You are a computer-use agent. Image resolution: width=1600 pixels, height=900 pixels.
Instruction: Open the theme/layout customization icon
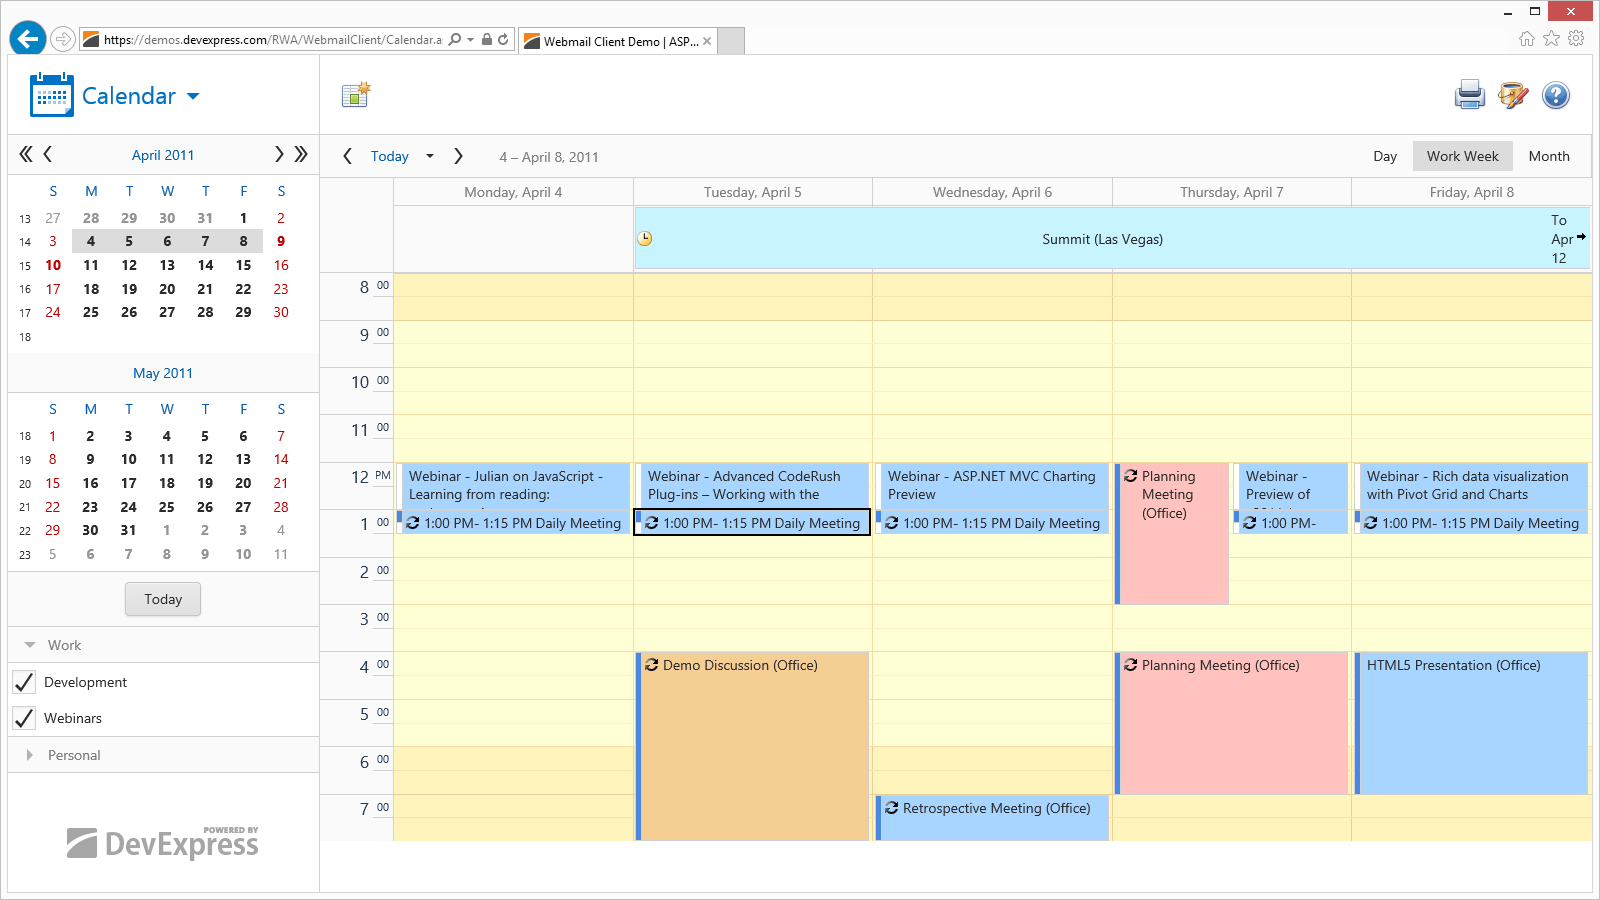[1513, 95]
